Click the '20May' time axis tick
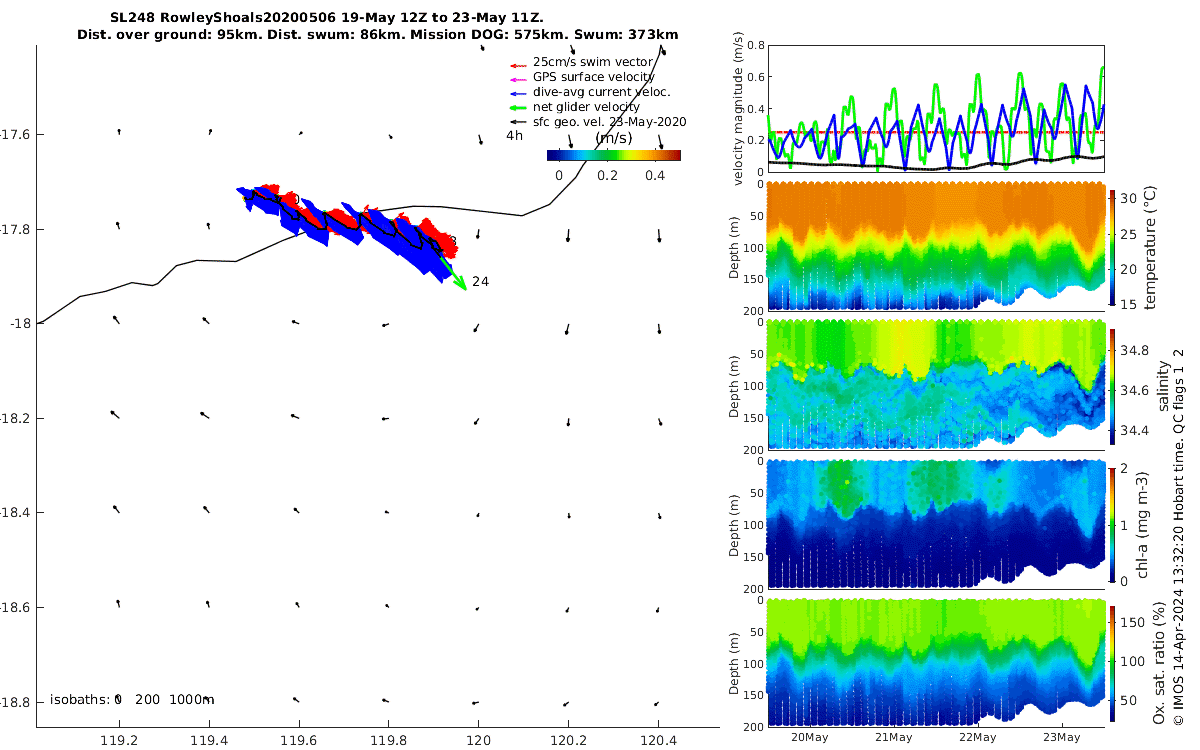 [810, 738]
